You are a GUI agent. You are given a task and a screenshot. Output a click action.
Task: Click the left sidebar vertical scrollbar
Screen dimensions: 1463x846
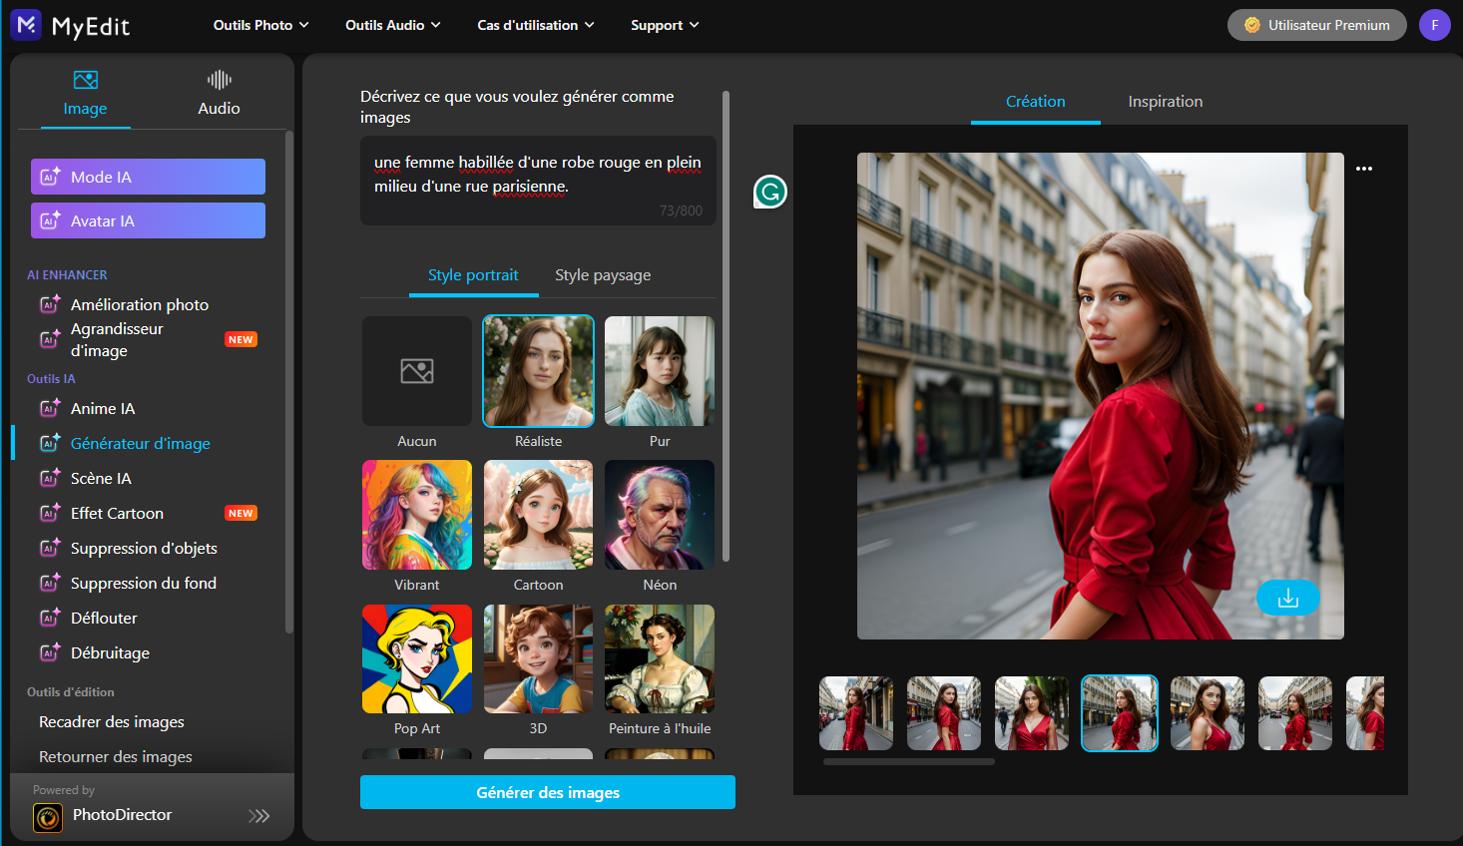tap(289, 381)
